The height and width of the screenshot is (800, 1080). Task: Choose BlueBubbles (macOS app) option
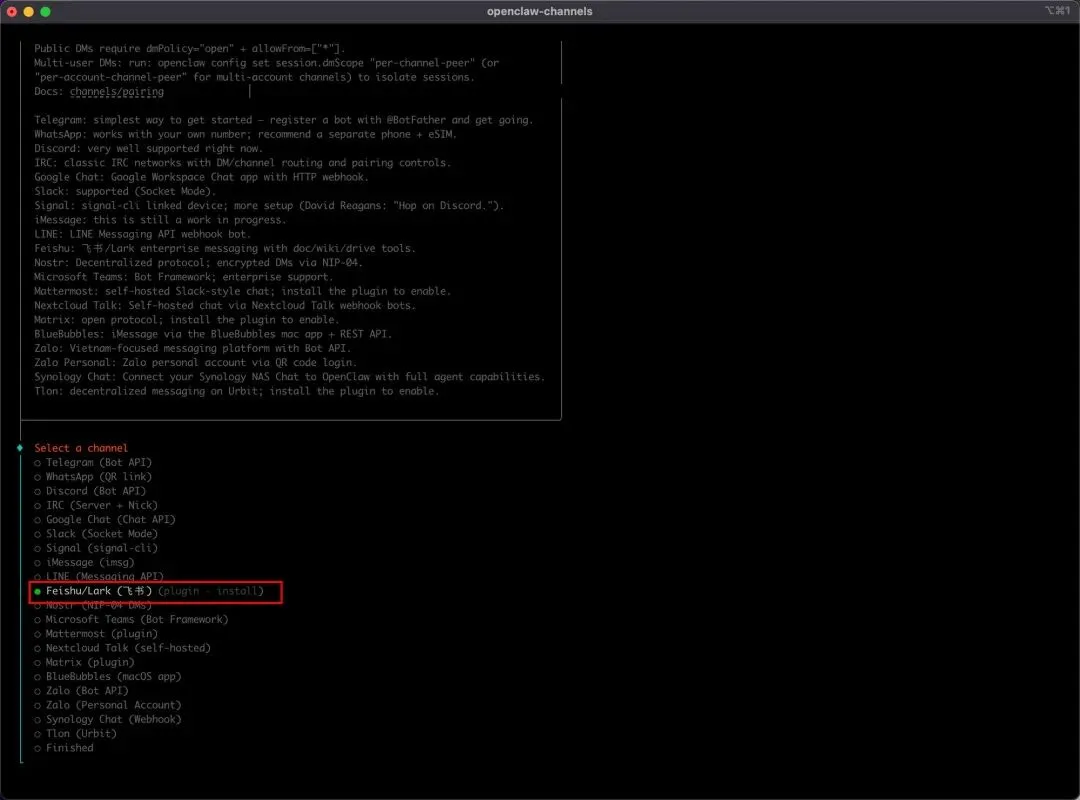(107, 677)
